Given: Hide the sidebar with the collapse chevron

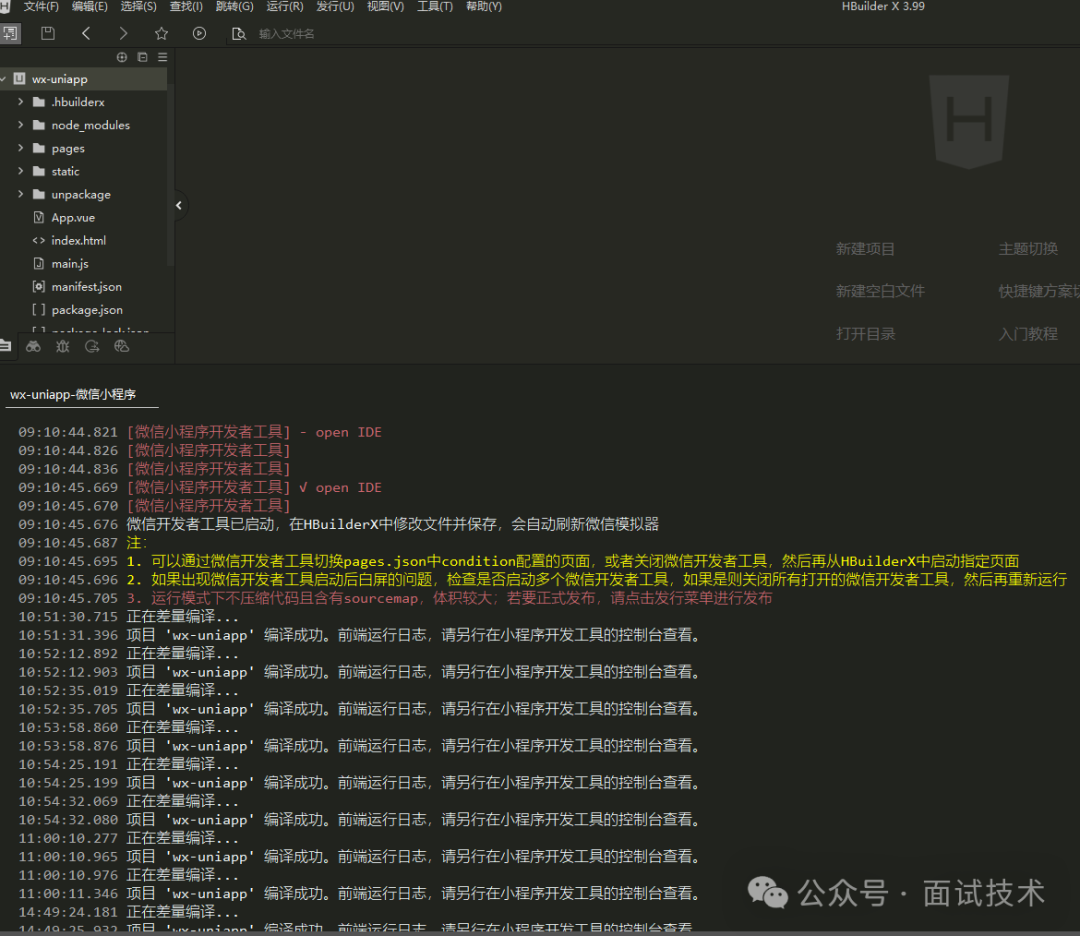Looking at the screenshot, I should [x=178, y=205].
